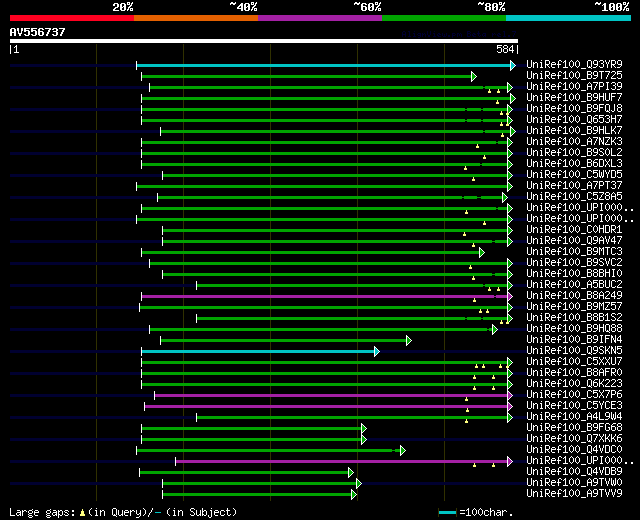Click the UniRef100_B9HQ88 hit name
Image resolution: width=640 pixels, height=520 pixels.
574,329
